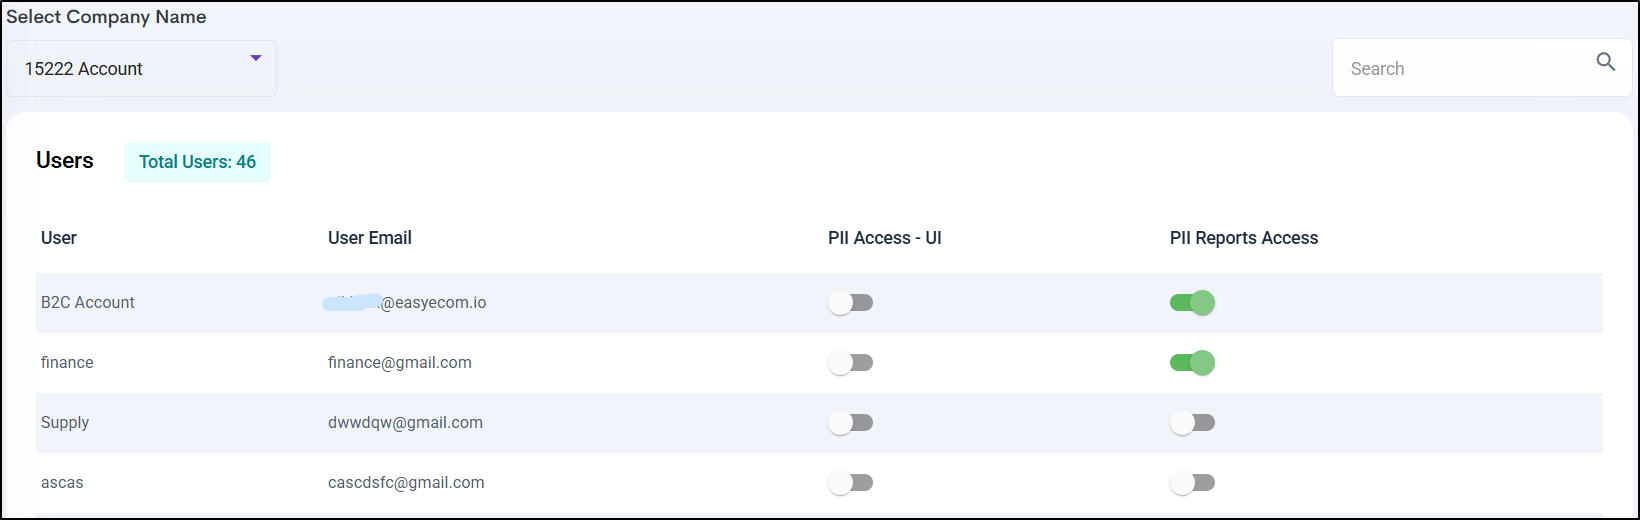The width and height of the screenshot is (1640, 520).
Task: Turn off PII Reports Access for finance
Action: [1192, 363]
